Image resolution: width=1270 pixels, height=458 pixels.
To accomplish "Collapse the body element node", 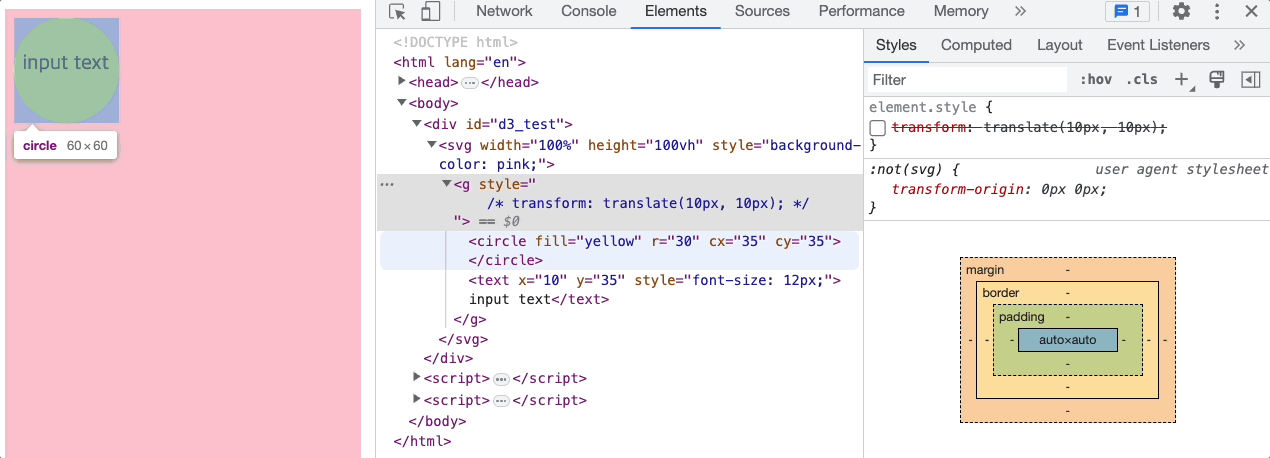I will pos(402,103).
